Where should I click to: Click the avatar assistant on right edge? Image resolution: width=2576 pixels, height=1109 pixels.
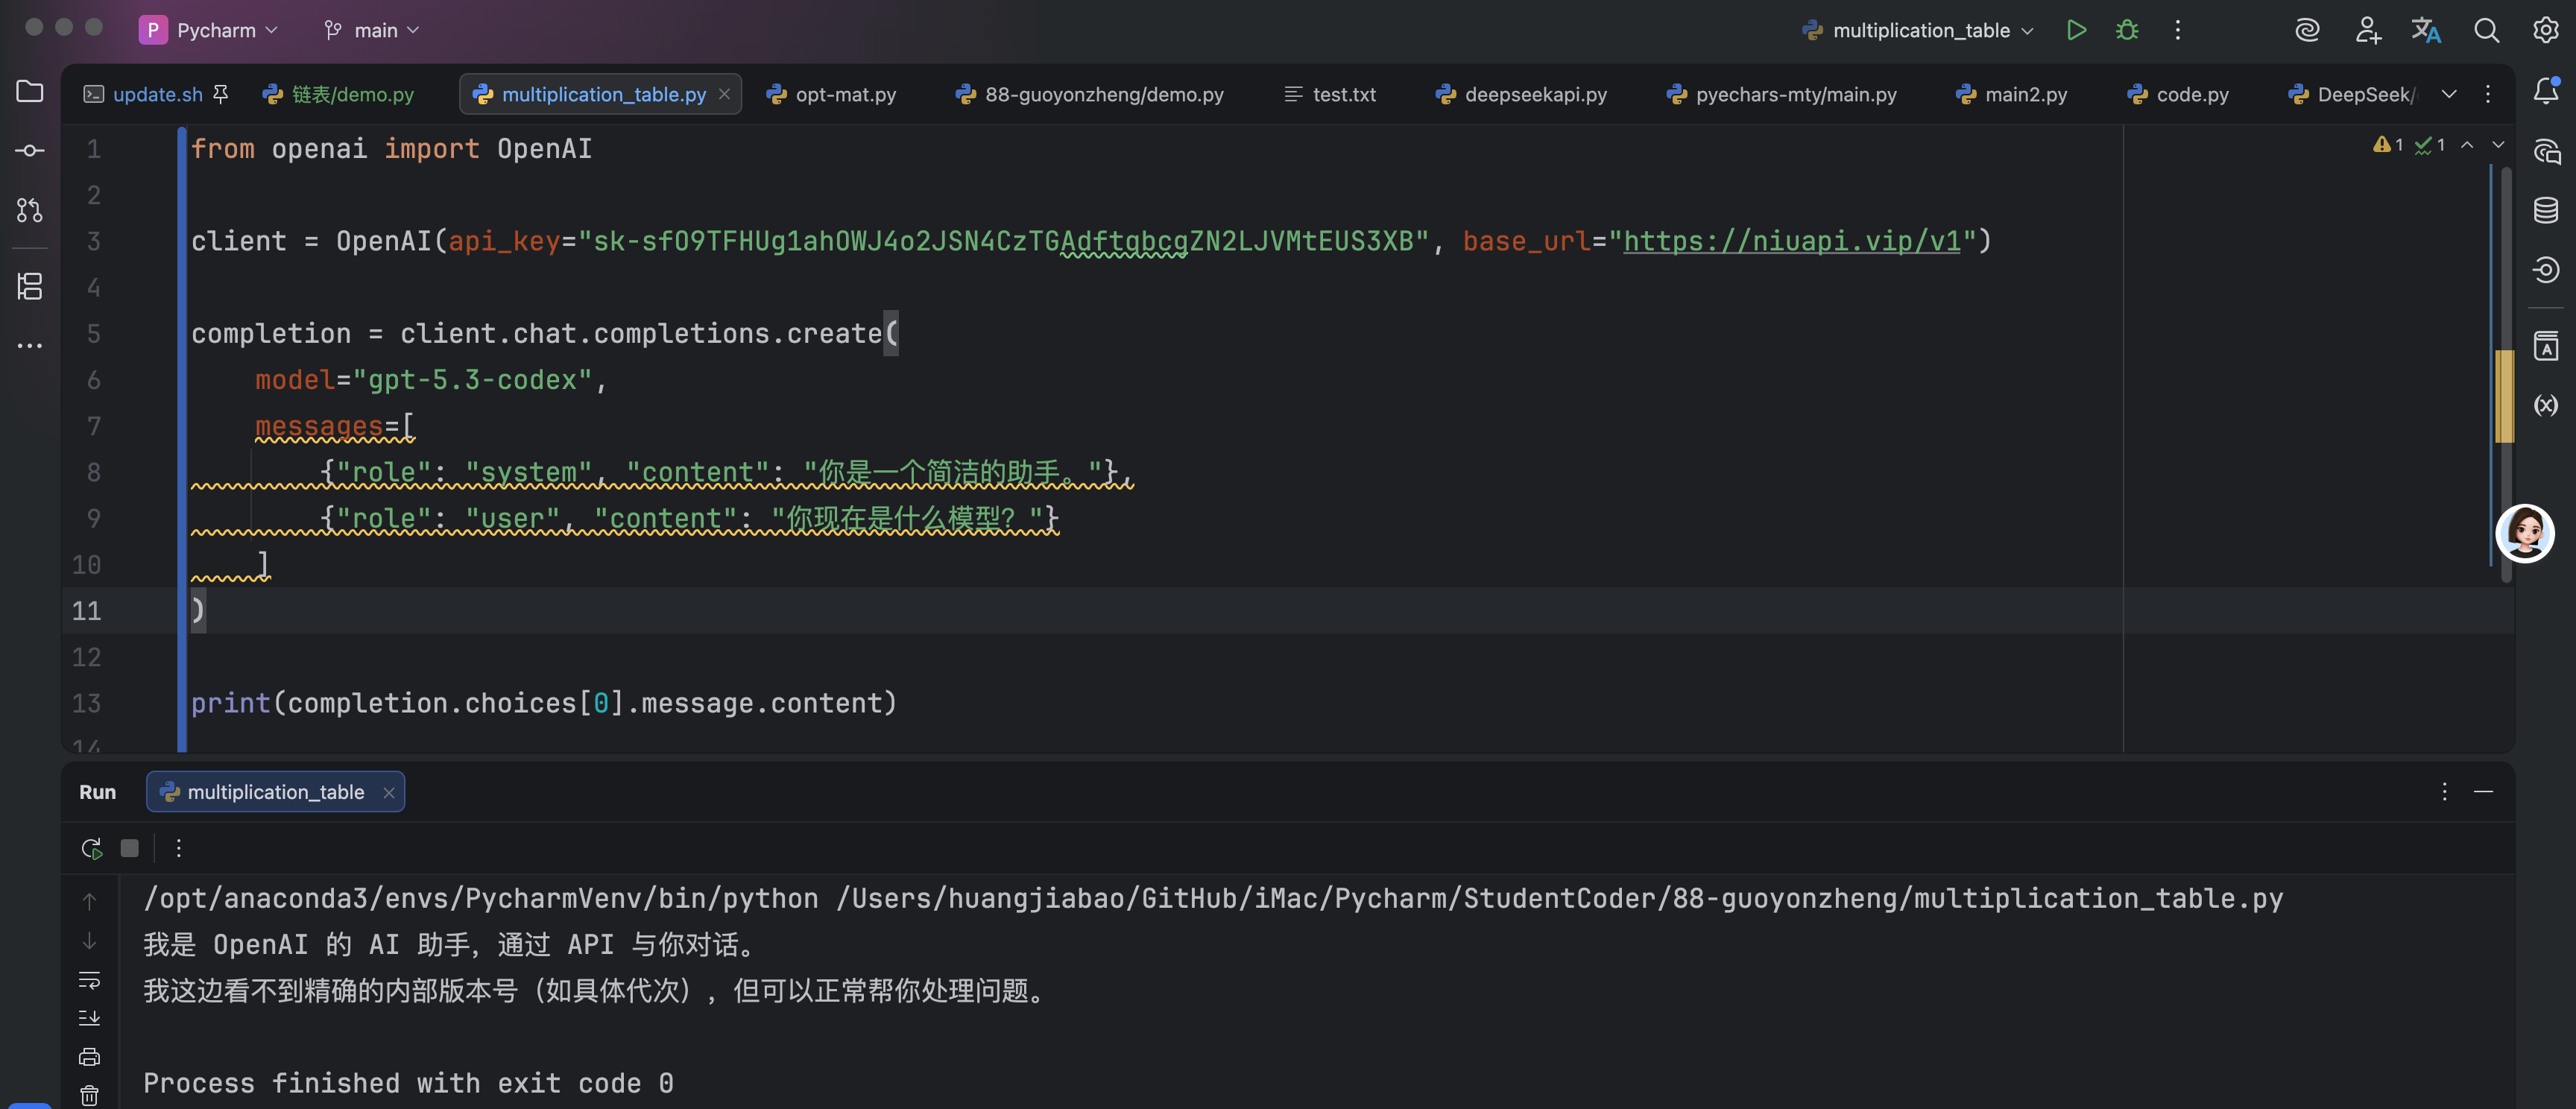point(2524,533)
